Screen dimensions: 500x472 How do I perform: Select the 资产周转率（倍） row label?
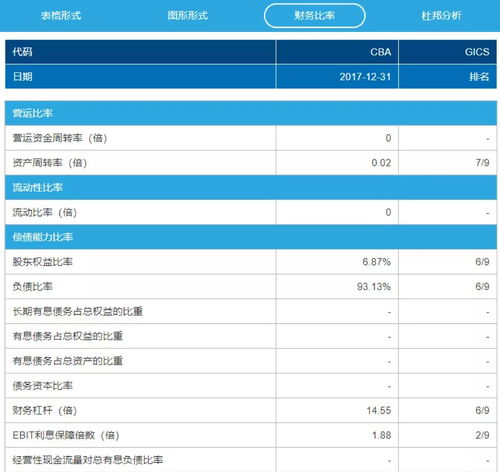coord(50,163)
